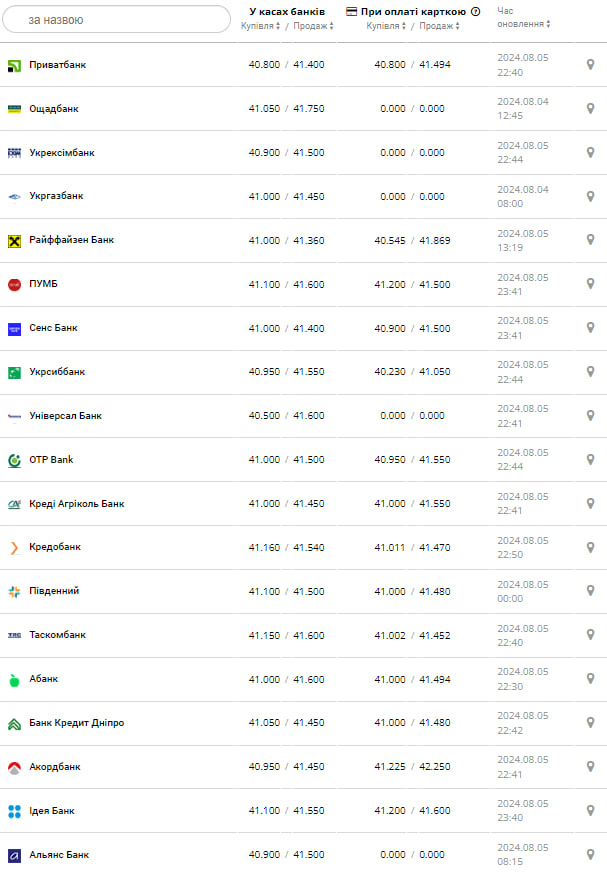Show Ощадбанк location via map pin
Viewport: 607px width, 873px height.
pyautogui.click(x=590, y=109)
